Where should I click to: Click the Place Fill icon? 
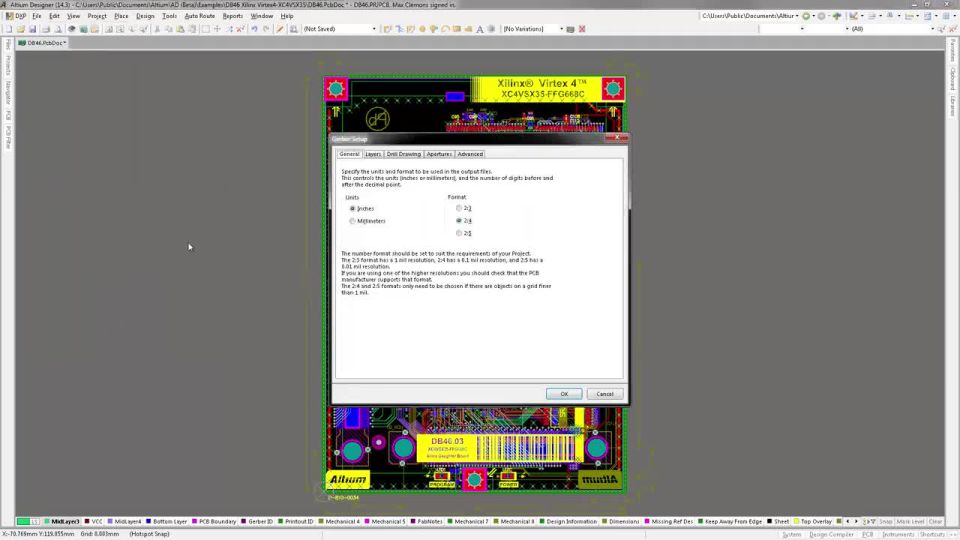tap(457, 29)
